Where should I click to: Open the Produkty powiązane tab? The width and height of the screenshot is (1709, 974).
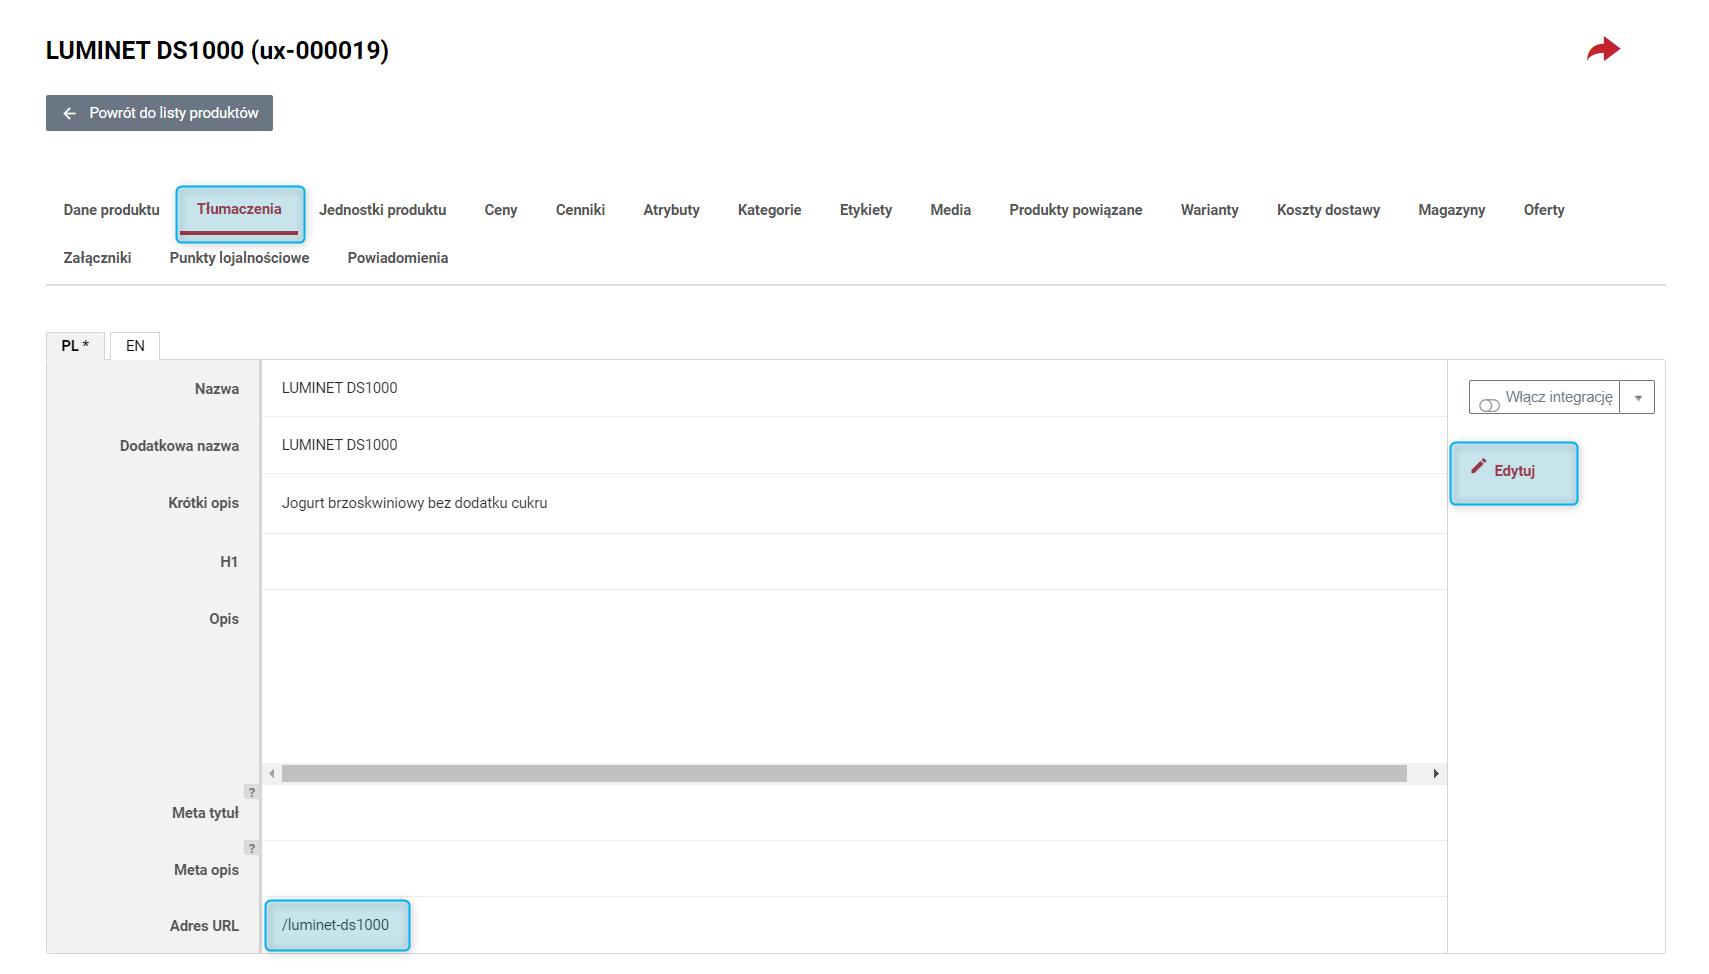(1076, 210)
